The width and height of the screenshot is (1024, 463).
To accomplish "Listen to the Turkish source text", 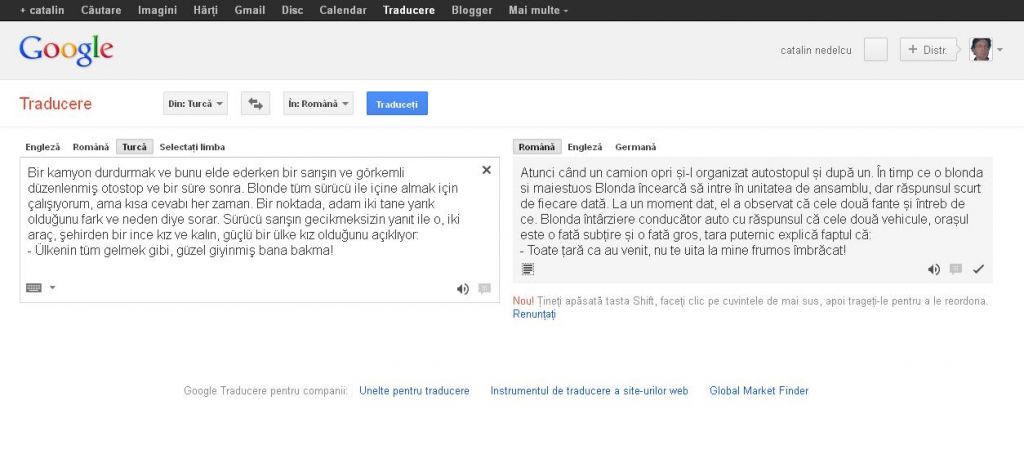I will pos(462,289).
